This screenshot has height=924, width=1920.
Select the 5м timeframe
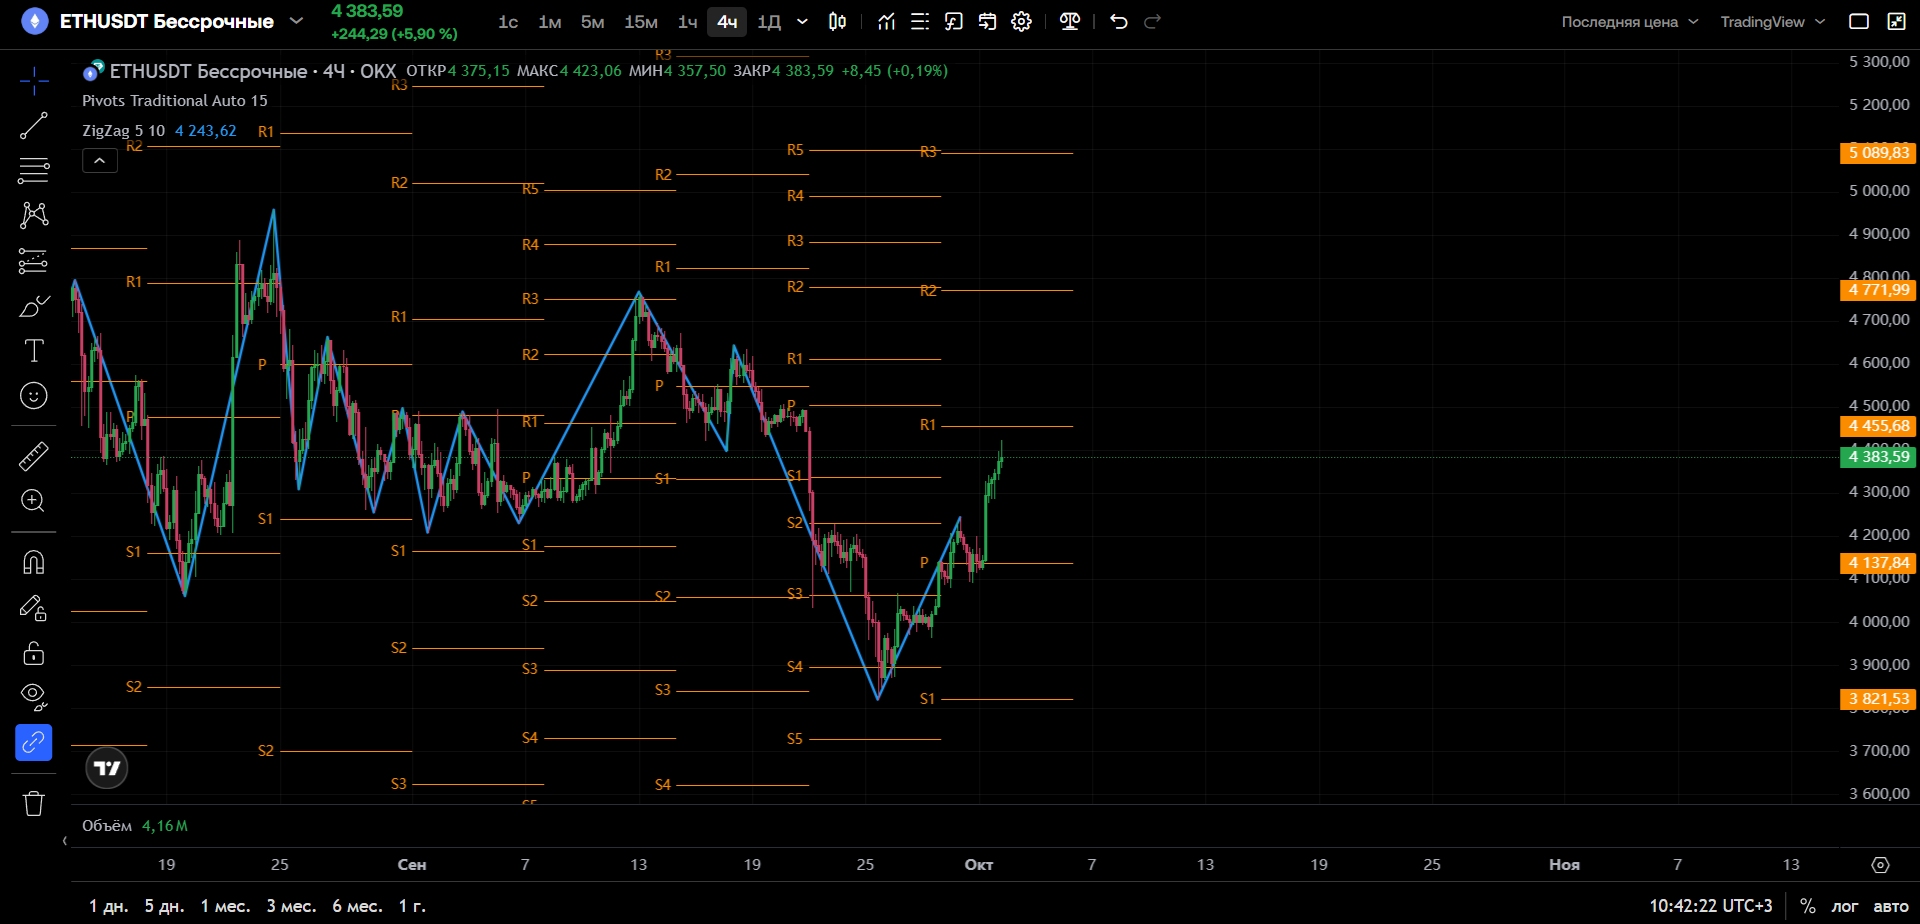pyautogui.click(x=592, y=21)
